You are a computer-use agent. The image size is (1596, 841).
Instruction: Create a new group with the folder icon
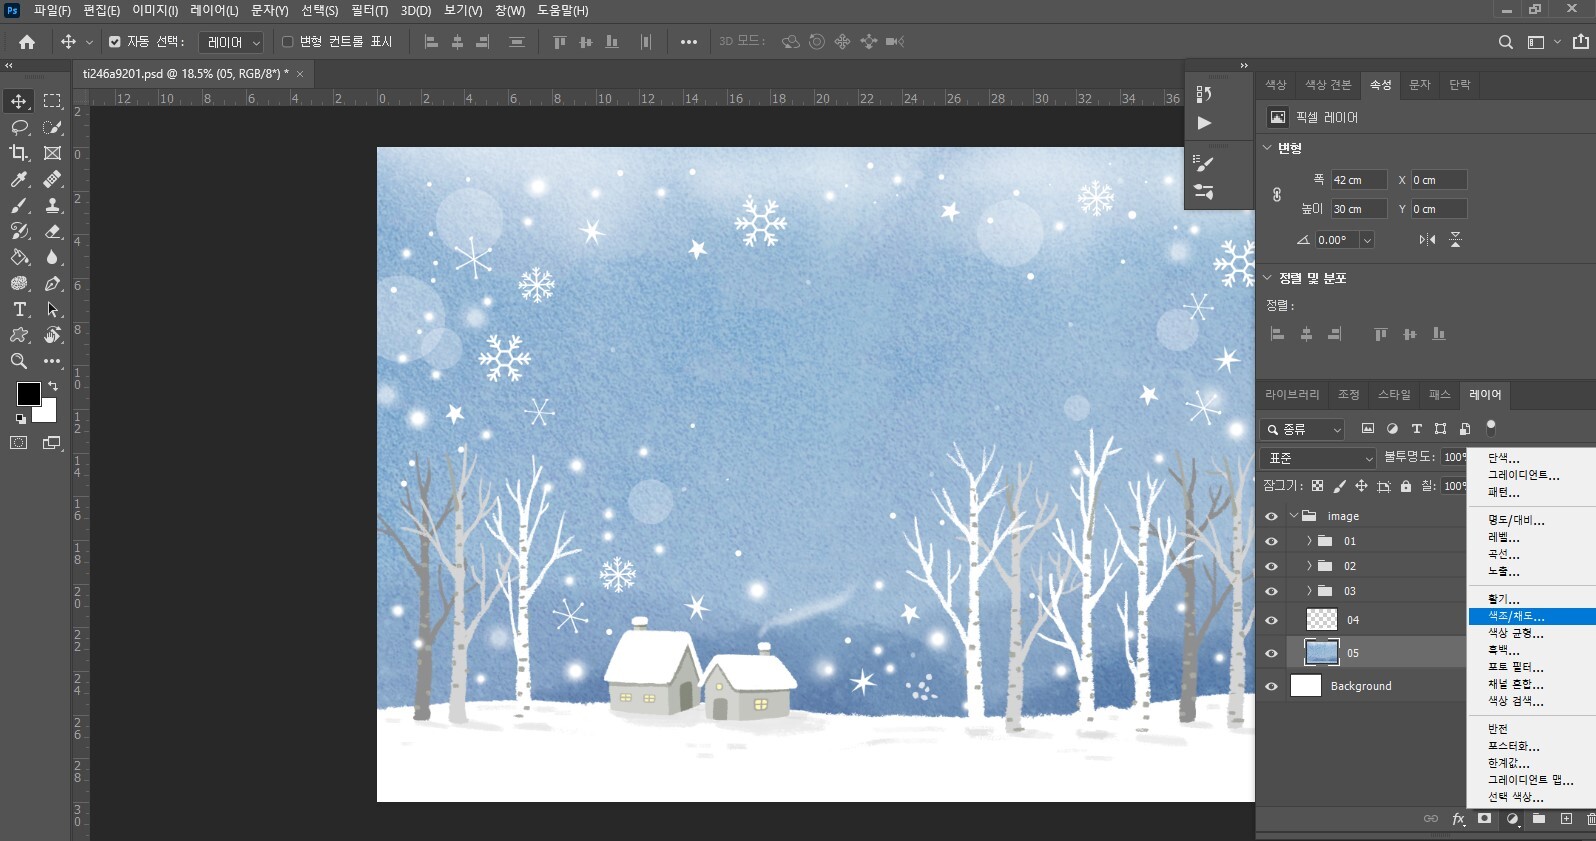coord(1539,819)
